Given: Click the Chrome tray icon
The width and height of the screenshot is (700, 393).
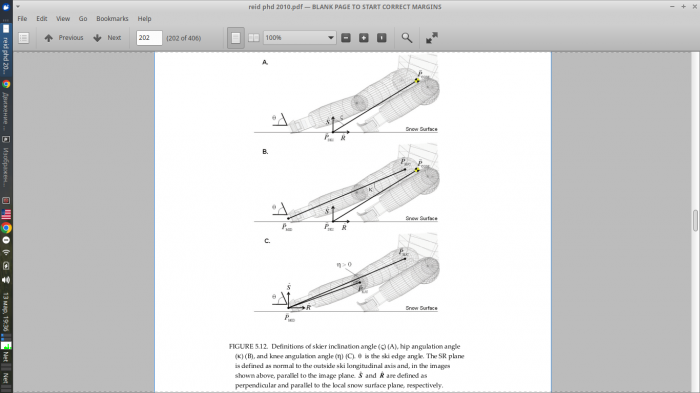Looking at the screenshot, I should (x=6, y=228).
